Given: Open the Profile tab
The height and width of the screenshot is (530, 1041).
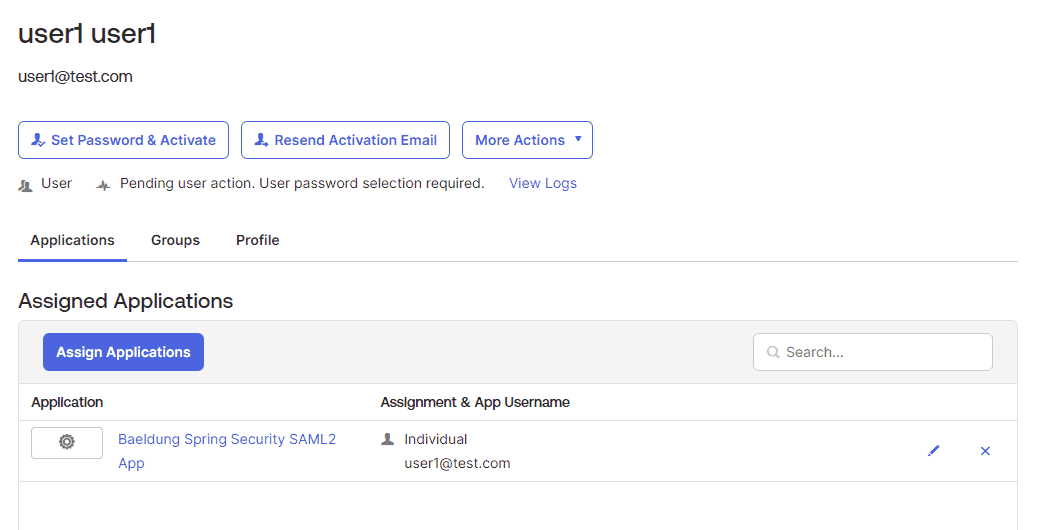Looking at the screenshot, I should (x=257, y=240).
